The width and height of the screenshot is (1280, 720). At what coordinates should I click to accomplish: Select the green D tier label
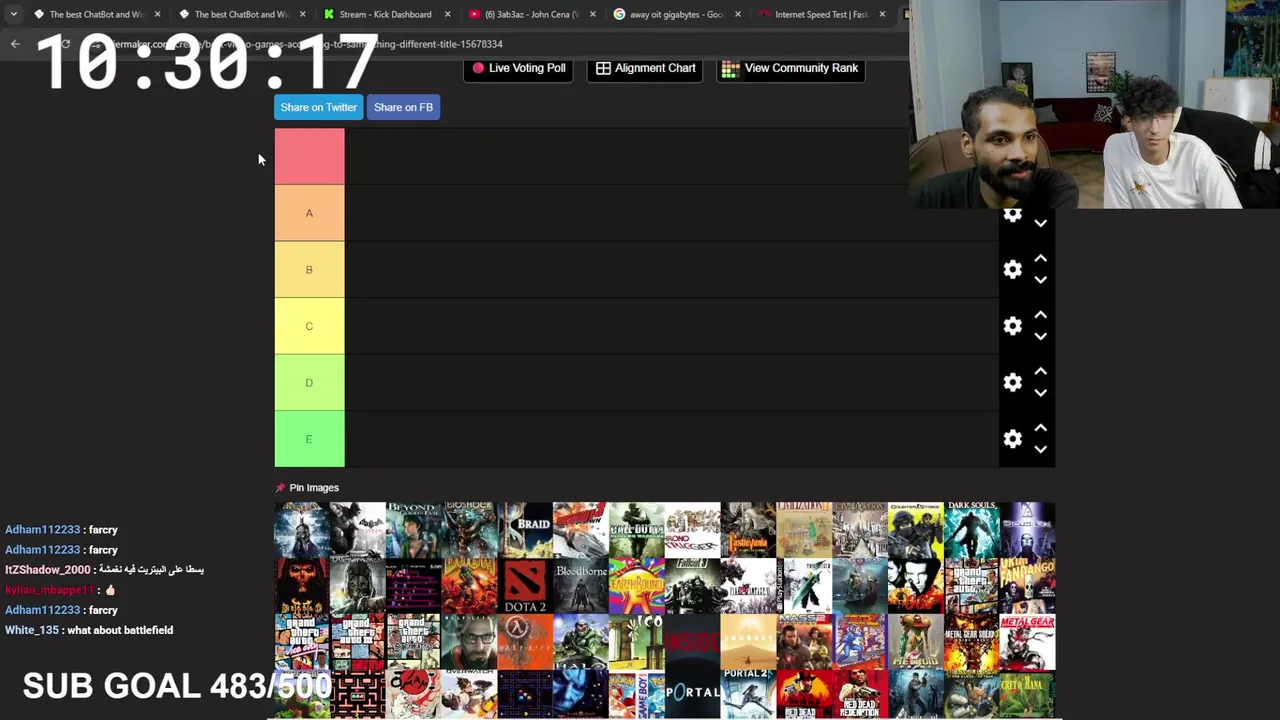coord(310,382)
